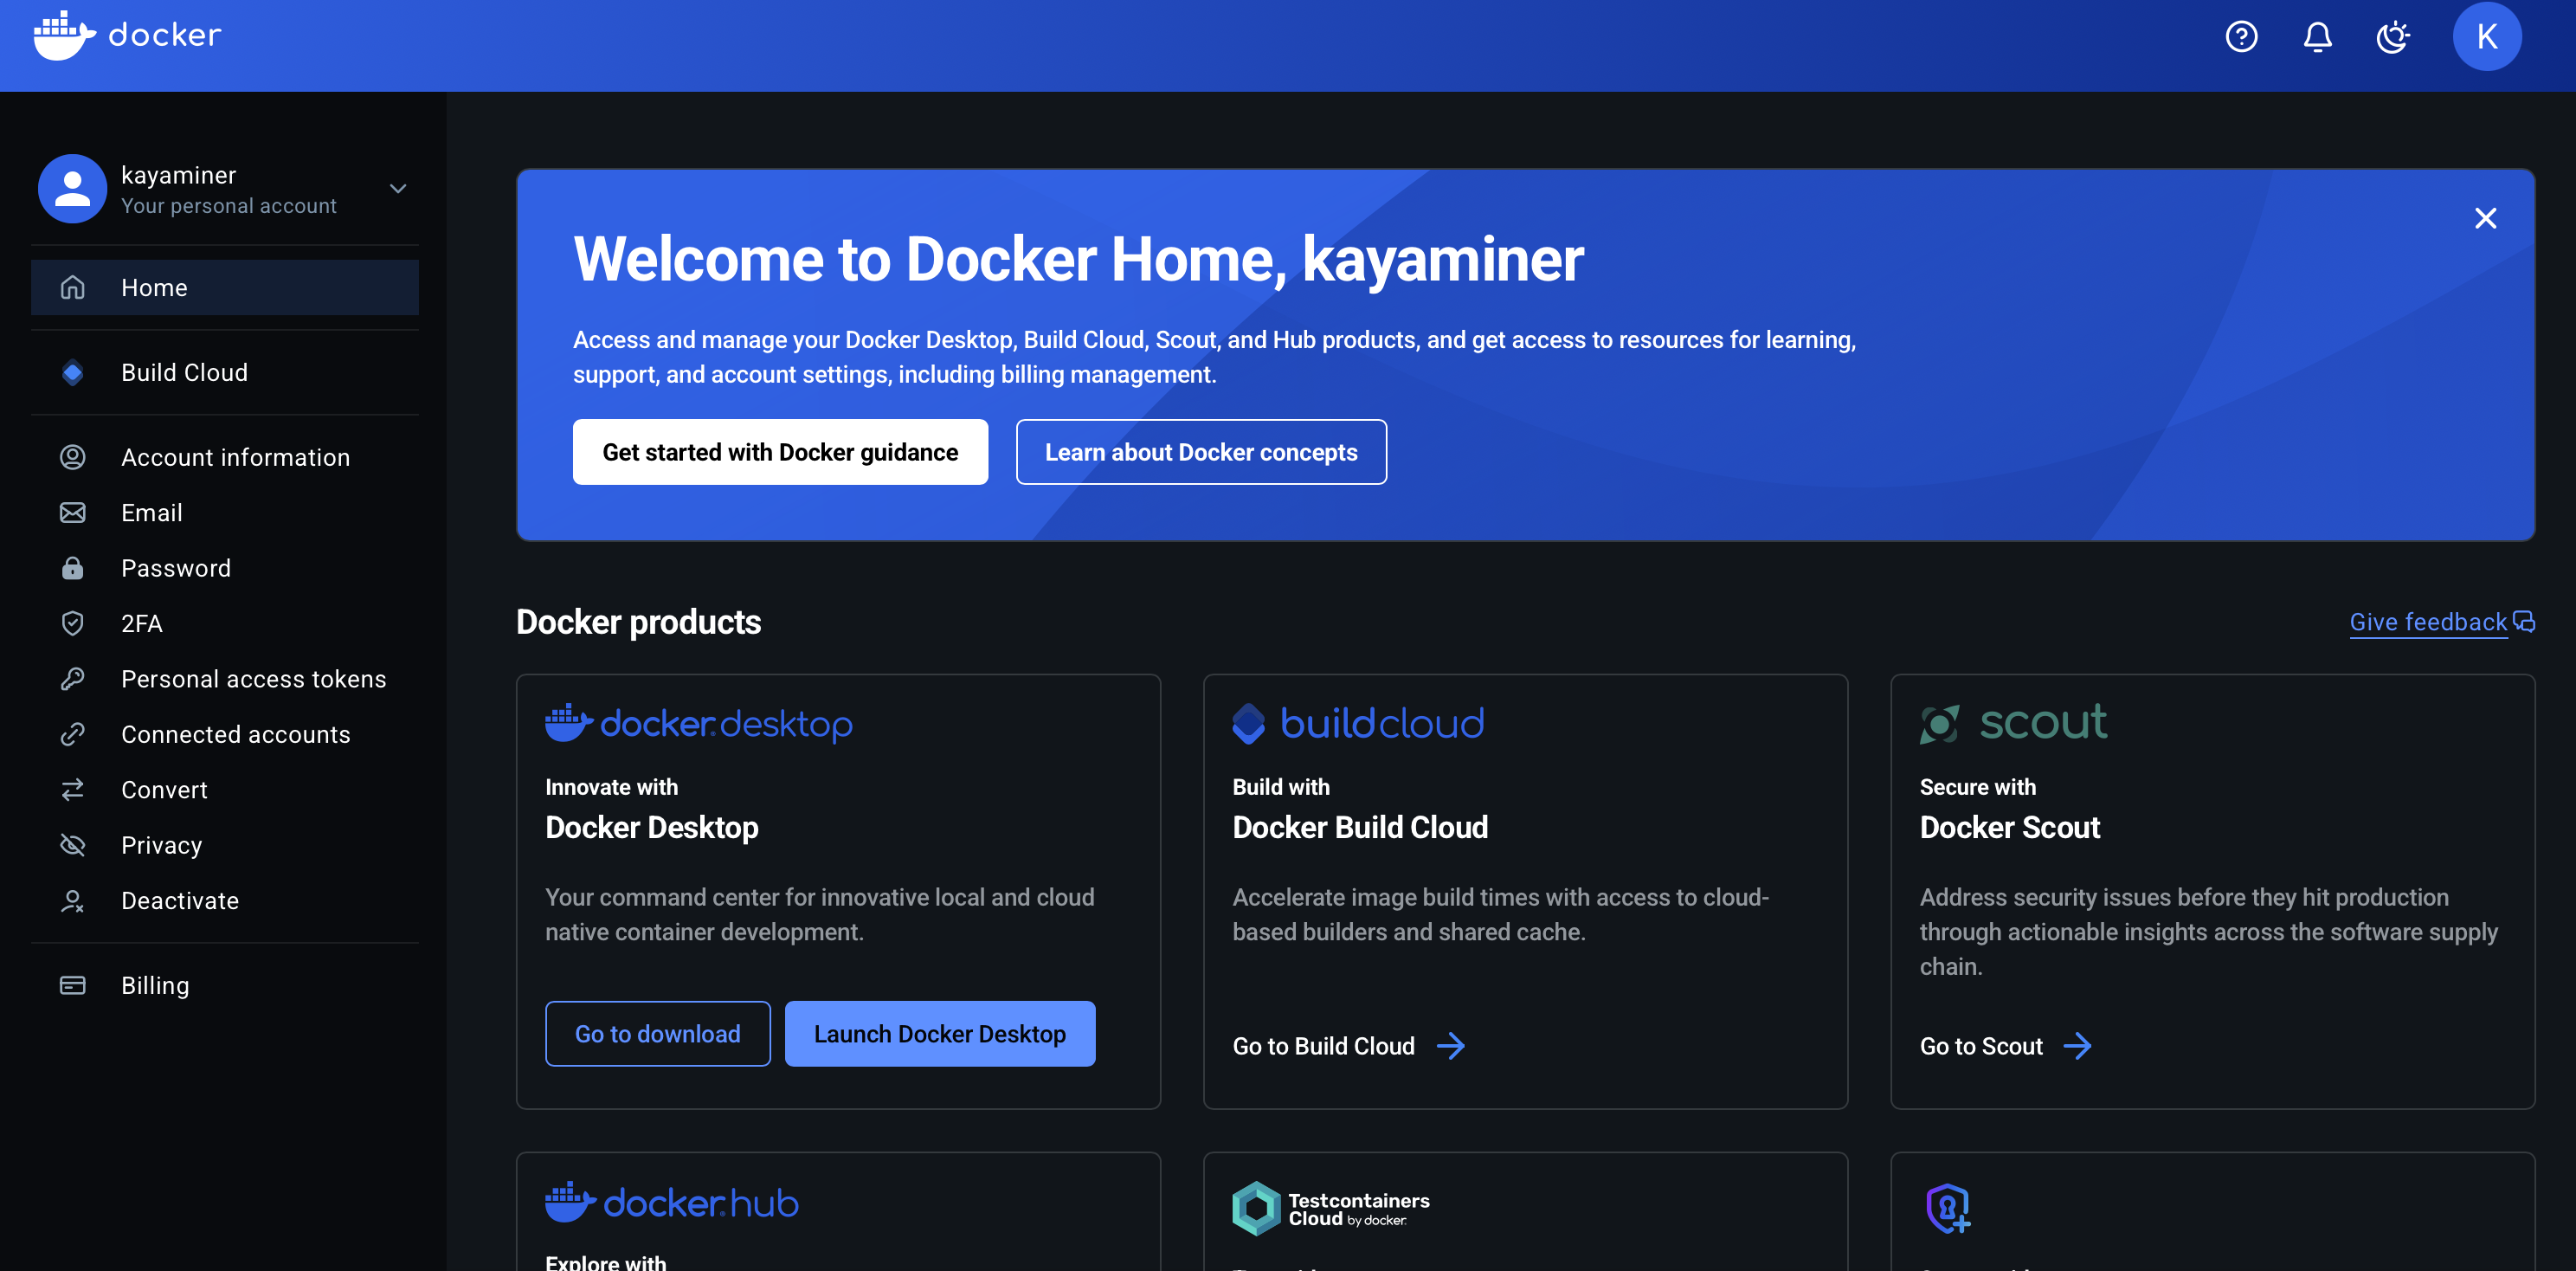Open Privacy settings

(x=225, y=845)
